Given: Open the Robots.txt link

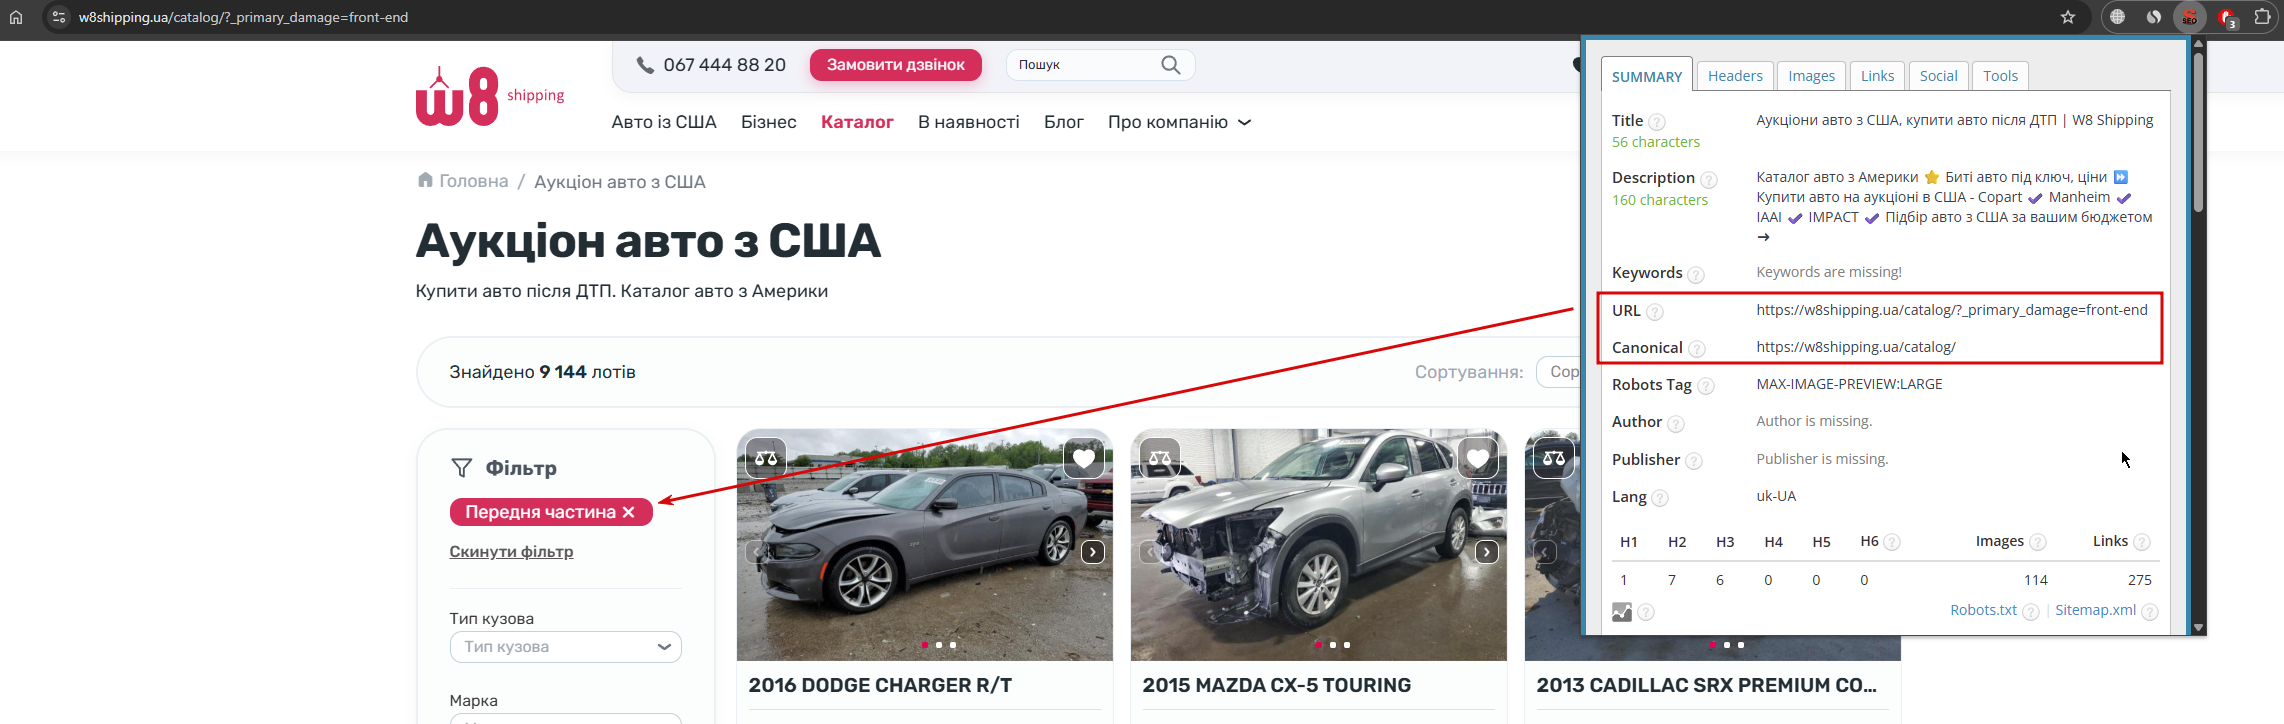Looking at the screenshot, I should 1983,610.
